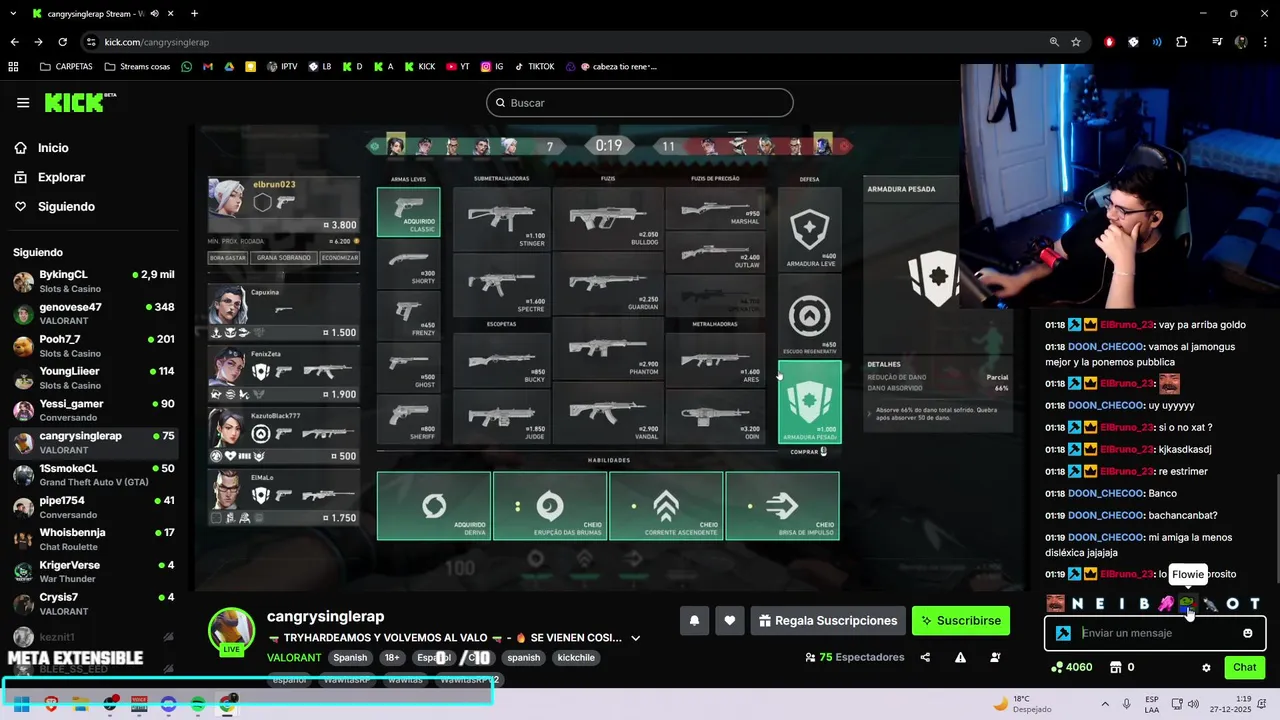Viewport: 1280px width, 720px height.
Task: Open the channel shop icon
Action: tap(1117, 667)
